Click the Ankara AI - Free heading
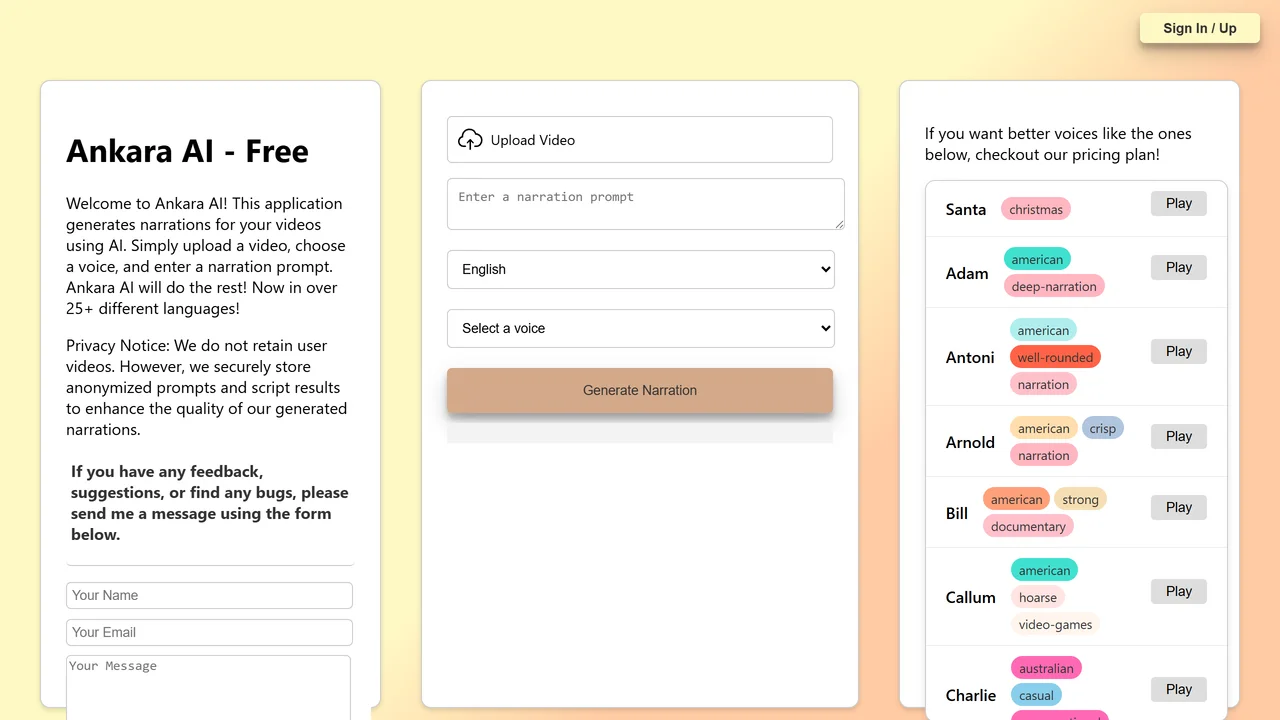 click(187, 151)
